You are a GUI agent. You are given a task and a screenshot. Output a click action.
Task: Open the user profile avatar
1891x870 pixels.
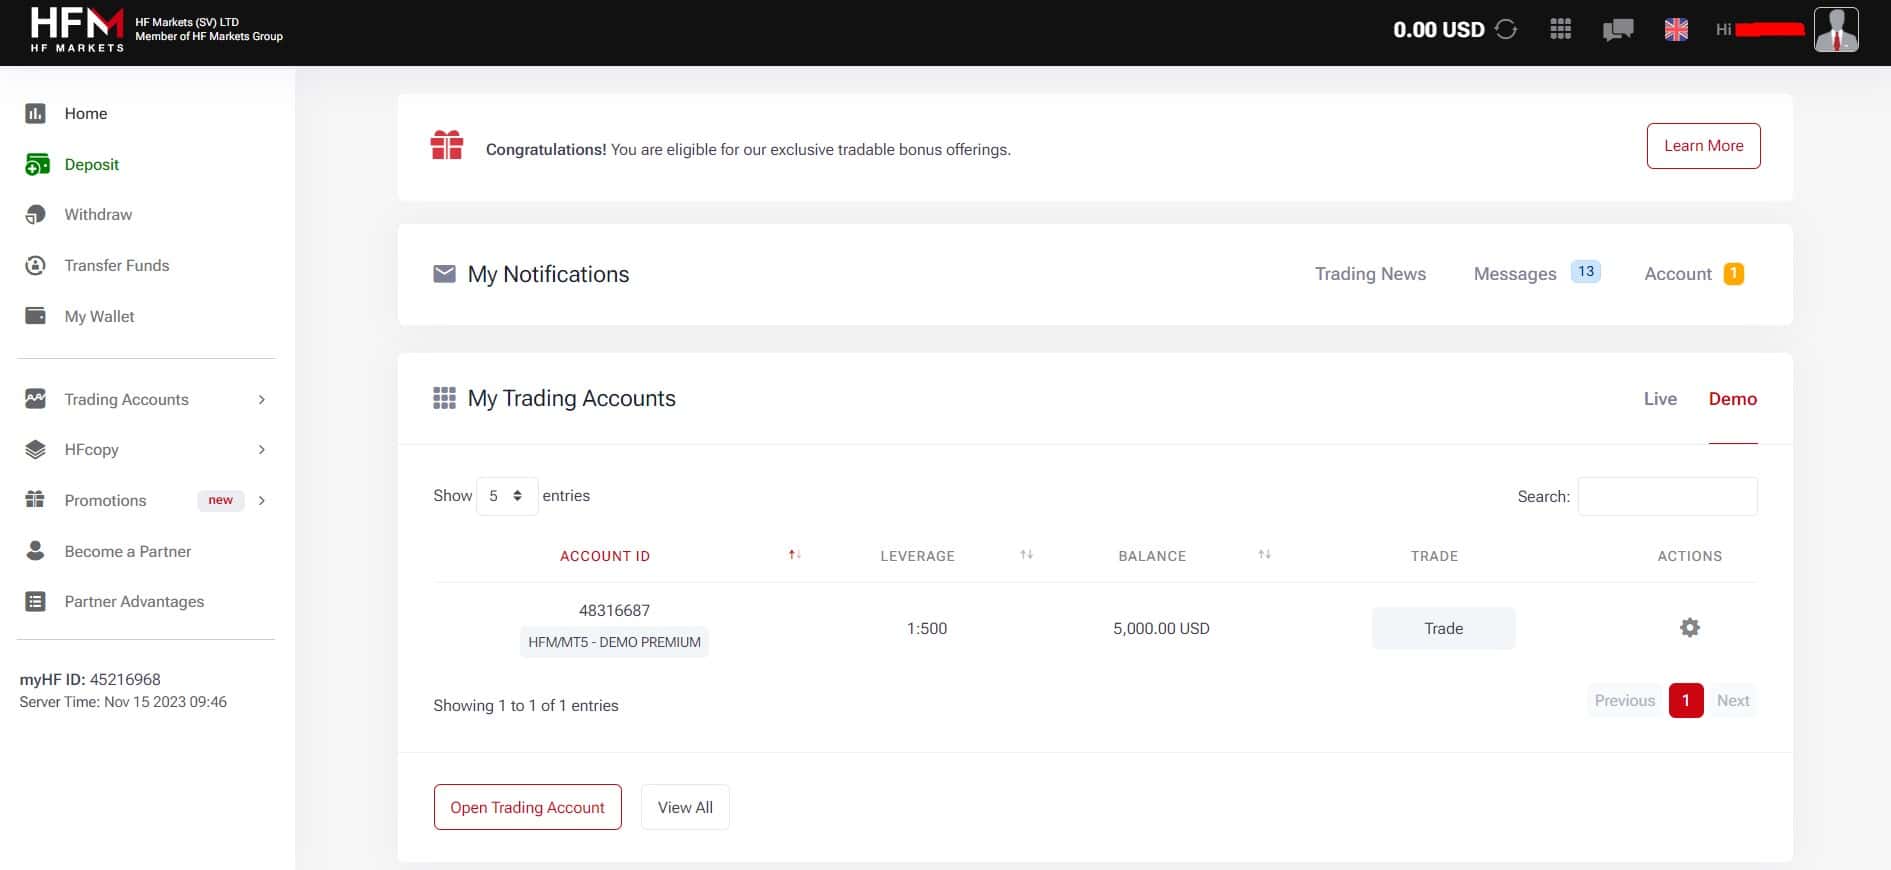click(x=1836, y=29)
